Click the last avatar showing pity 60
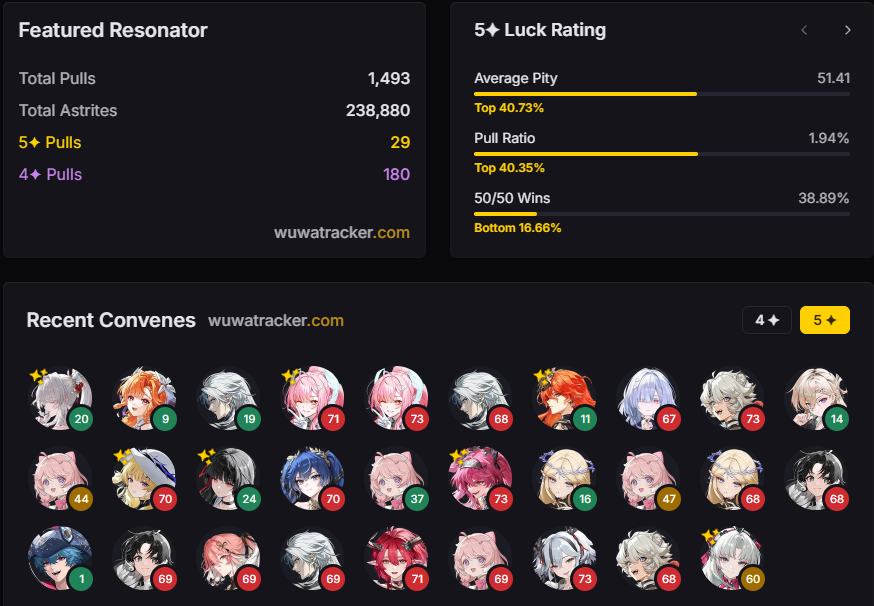This screenshot has height=606, width=874. point(732,559)
